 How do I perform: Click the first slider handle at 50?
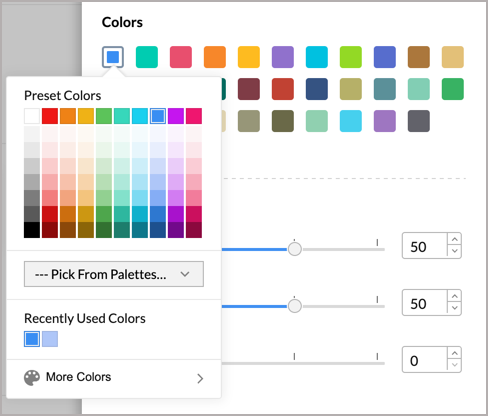point(295,249)
